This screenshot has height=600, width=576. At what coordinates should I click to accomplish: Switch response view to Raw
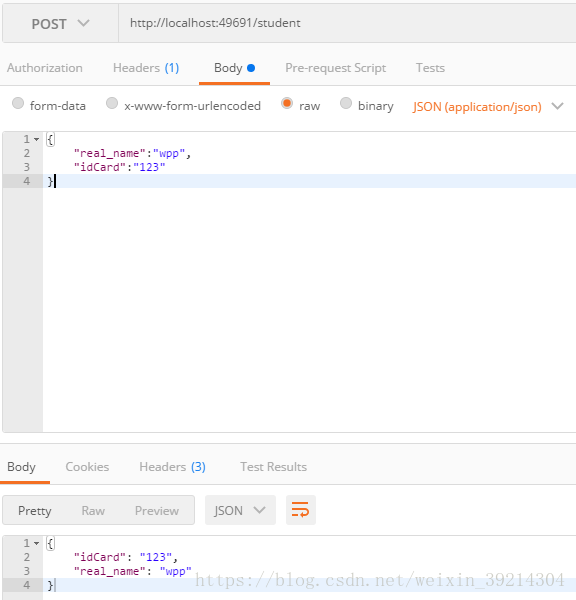pyautogui.click(x=93, y=510)
